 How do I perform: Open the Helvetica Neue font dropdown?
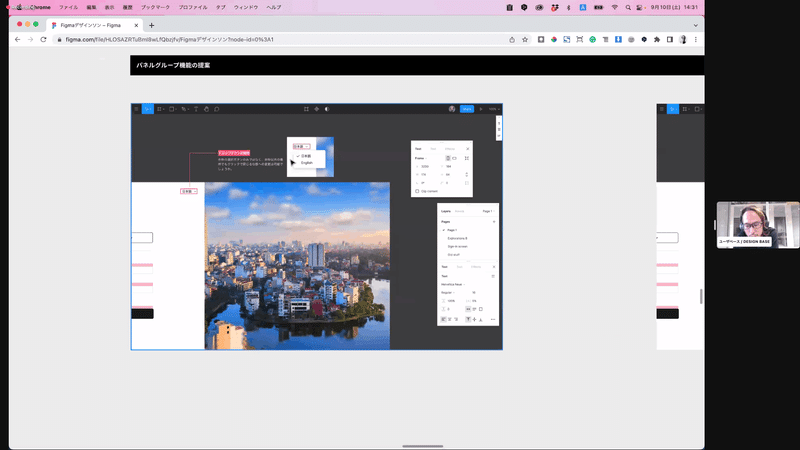tap(453, 284)
